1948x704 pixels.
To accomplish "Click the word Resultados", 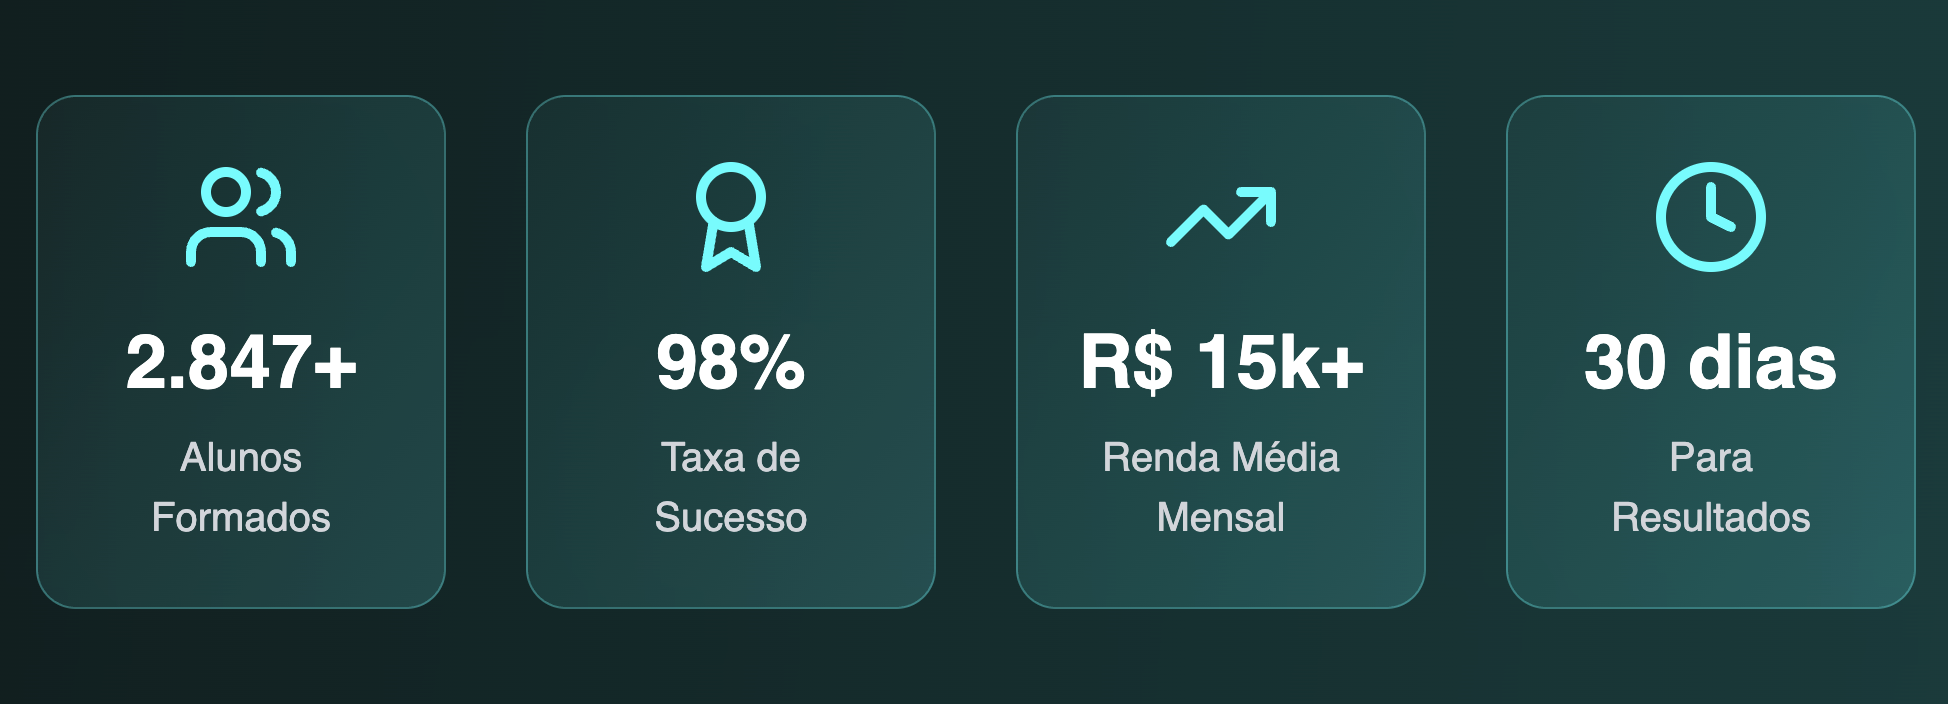I will pyautogui.click(x=1711, y=518).
